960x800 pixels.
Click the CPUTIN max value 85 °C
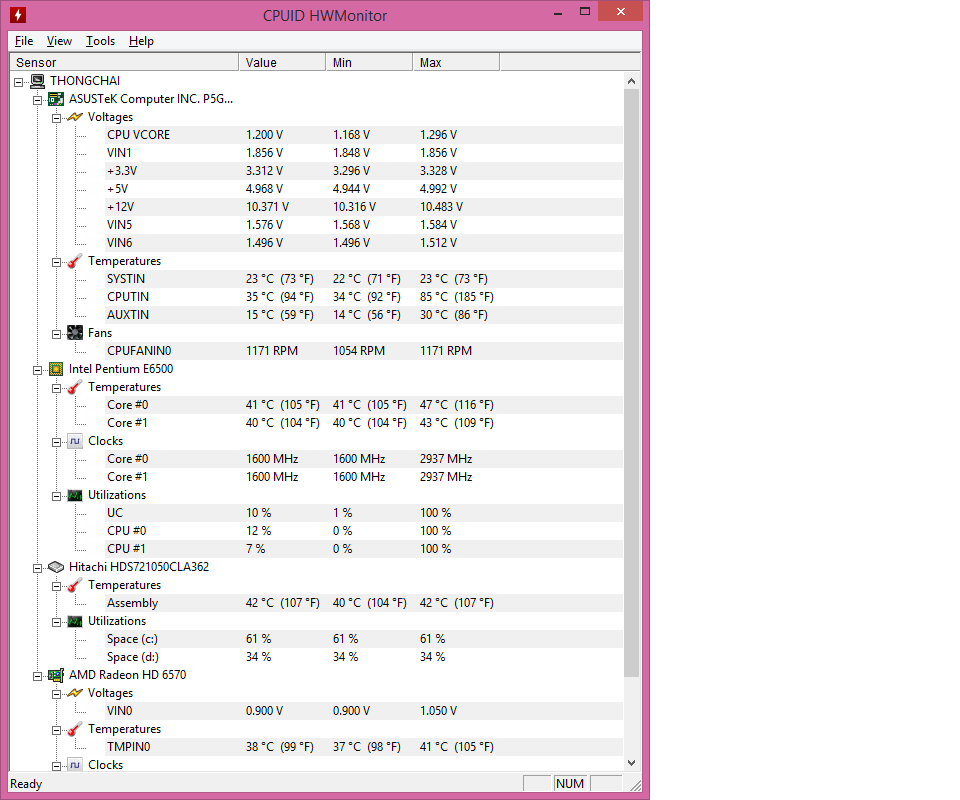pos(457,297)
